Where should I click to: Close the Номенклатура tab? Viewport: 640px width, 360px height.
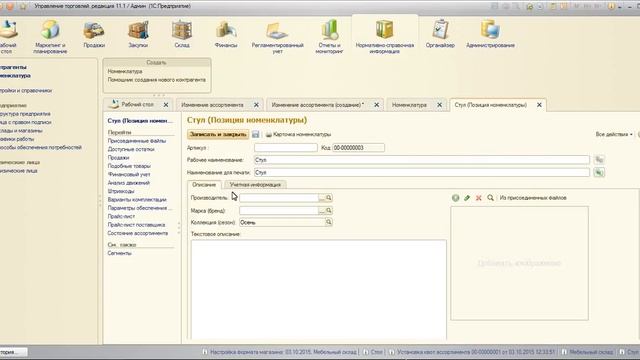(440, 105)
